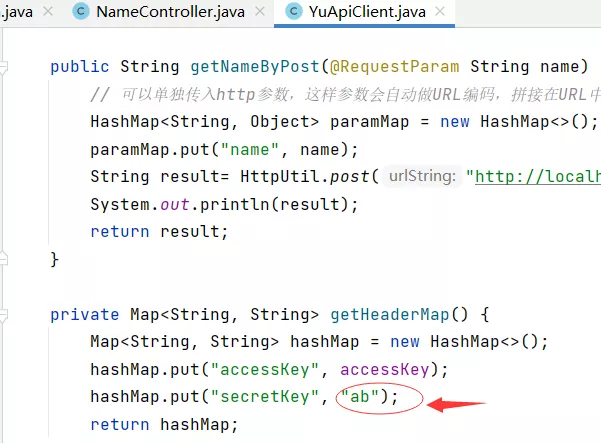This screenshot has height=443, width=601.
Task: Open the http://localh URL link
Action: click(x=538, y=177)
